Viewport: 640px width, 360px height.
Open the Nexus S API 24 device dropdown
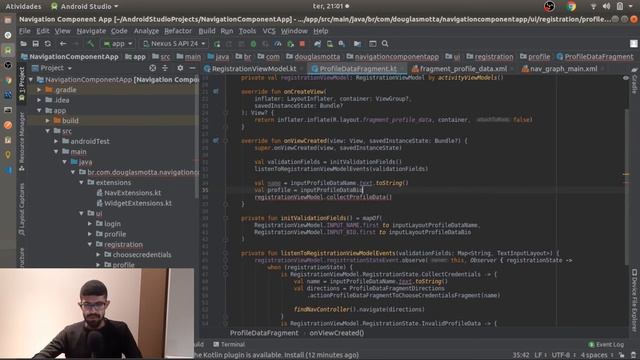[x=174, y=44]
